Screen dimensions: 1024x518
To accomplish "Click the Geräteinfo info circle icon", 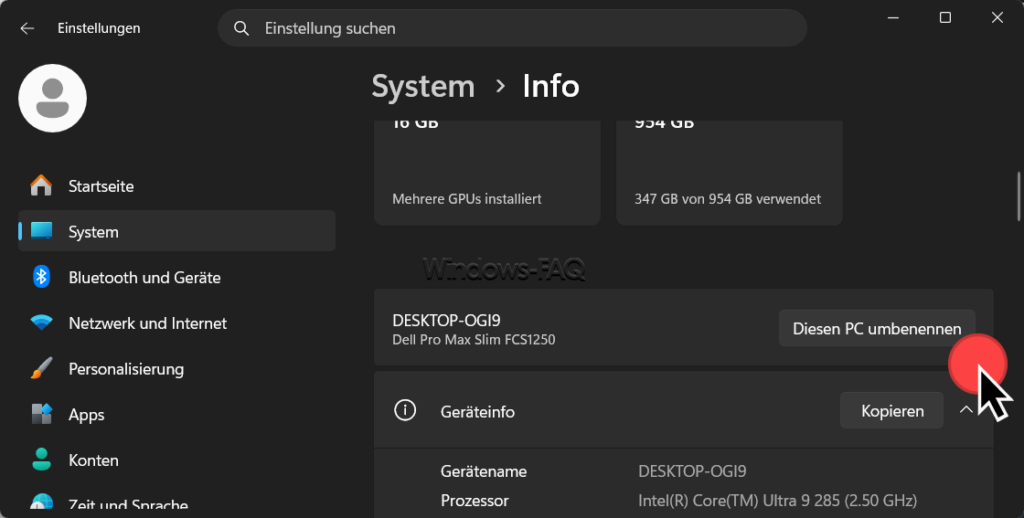I will [405, 411].
